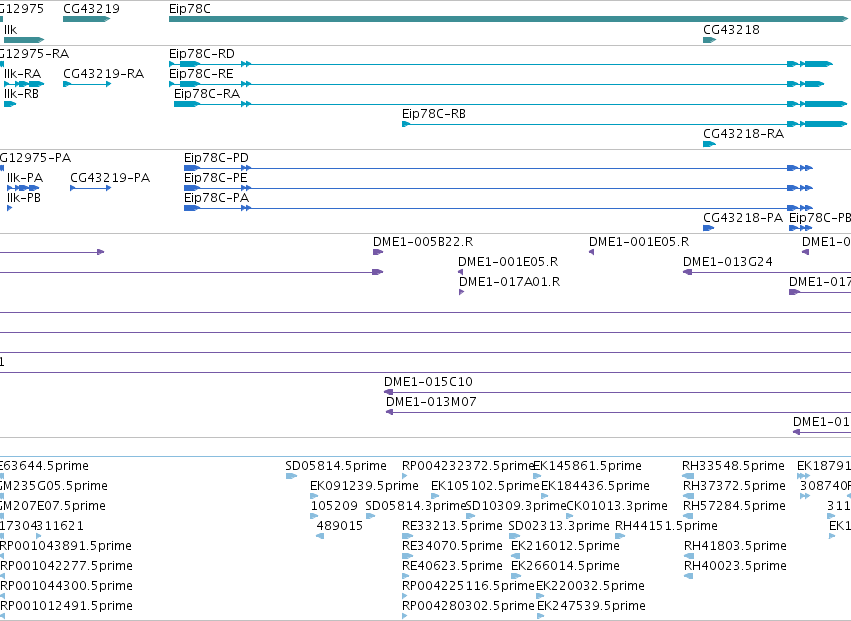Open the DME1-015C10 label
This screenshot has width=851, height=621.
click(428, 382)
